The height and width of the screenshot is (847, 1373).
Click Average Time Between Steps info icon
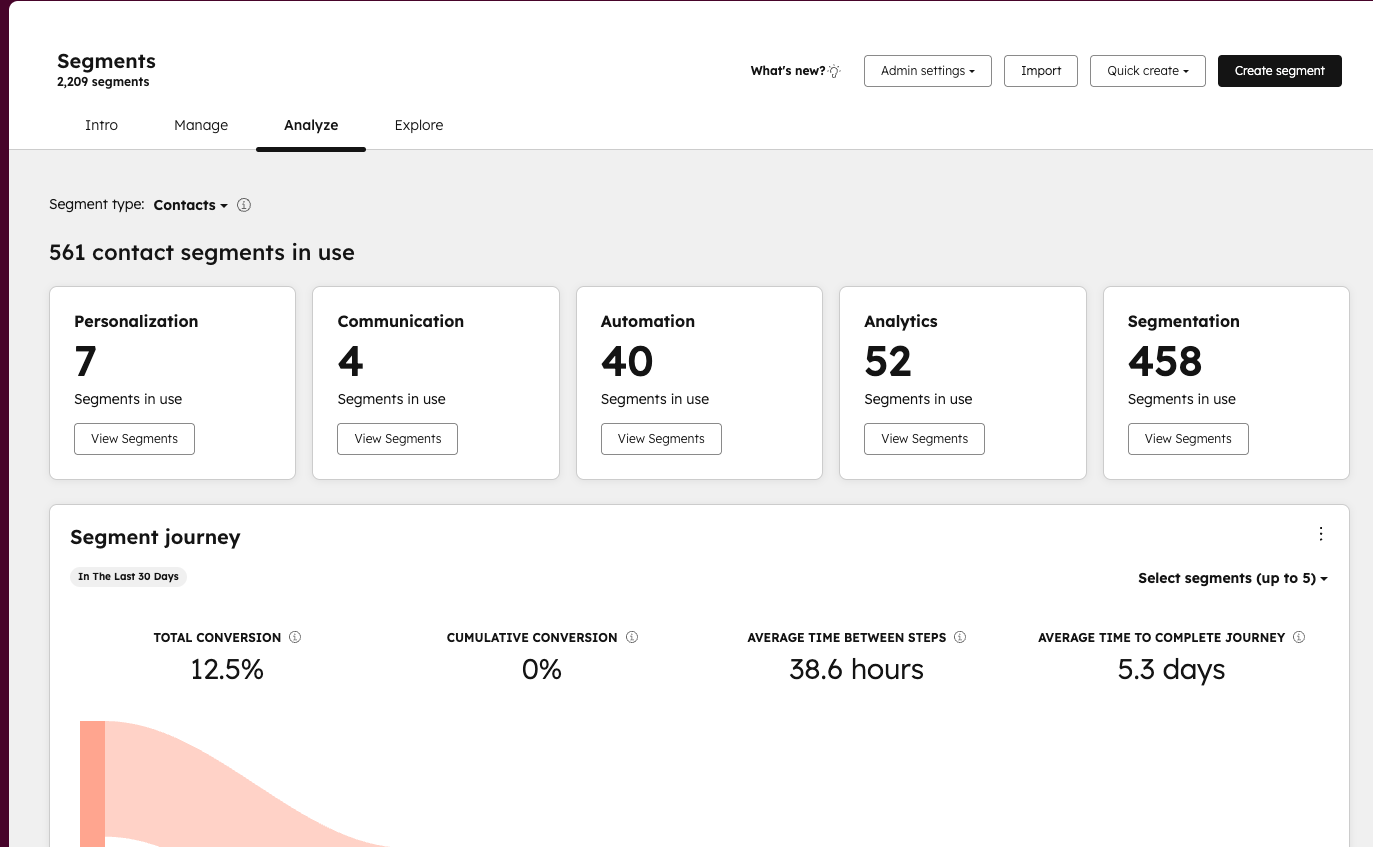click(x=960, y=637)
